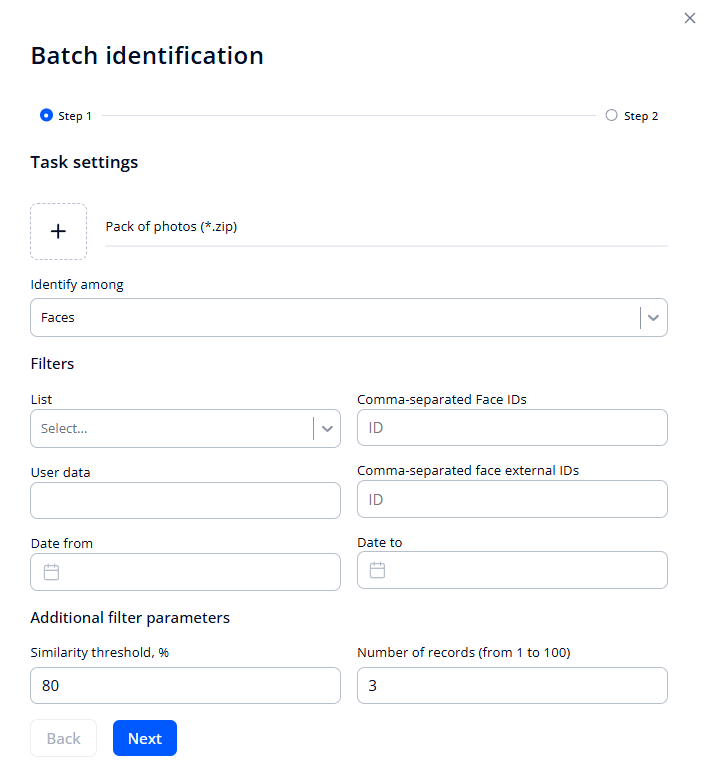The image size is (714, 775).
Task: Click the Number of records field
Action: tap(511, 686)
